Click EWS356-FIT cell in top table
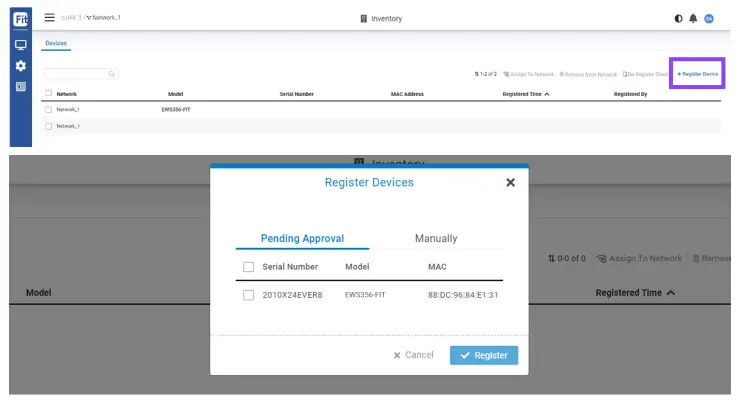 [x=176, y=109]
